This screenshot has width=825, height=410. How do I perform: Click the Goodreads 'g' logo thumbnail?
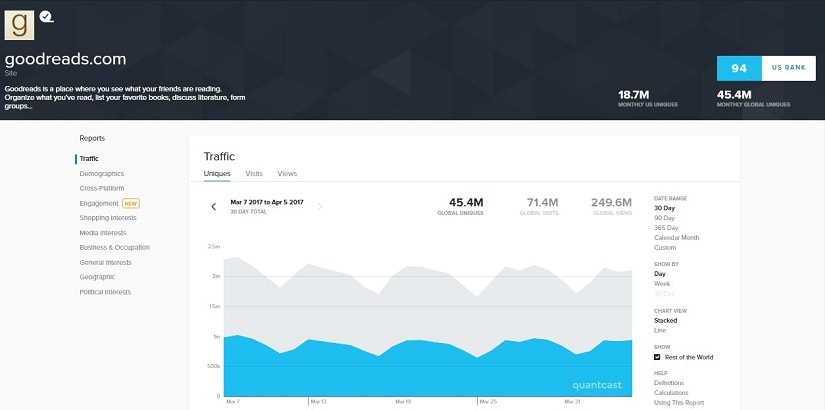point(19,25)
